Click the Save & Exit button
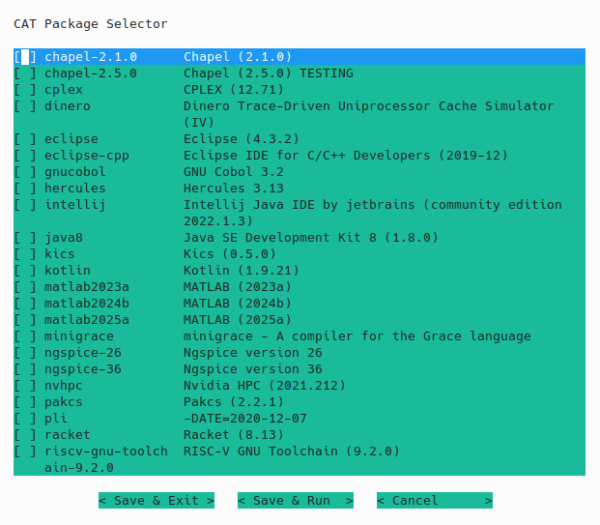Viewport: 600px width, 525px height. pos(156,501)
